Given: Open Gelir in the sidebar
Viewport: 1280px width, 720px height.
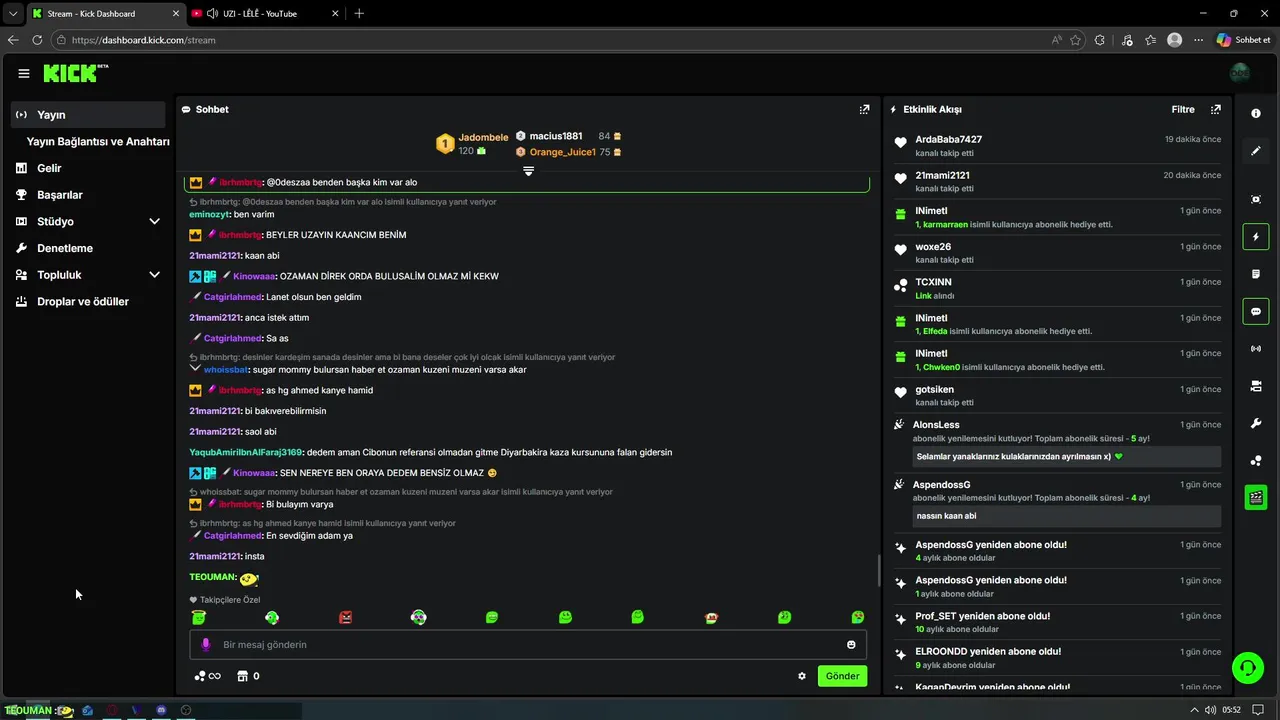Looking at the screenshot, I should (88, 168).
